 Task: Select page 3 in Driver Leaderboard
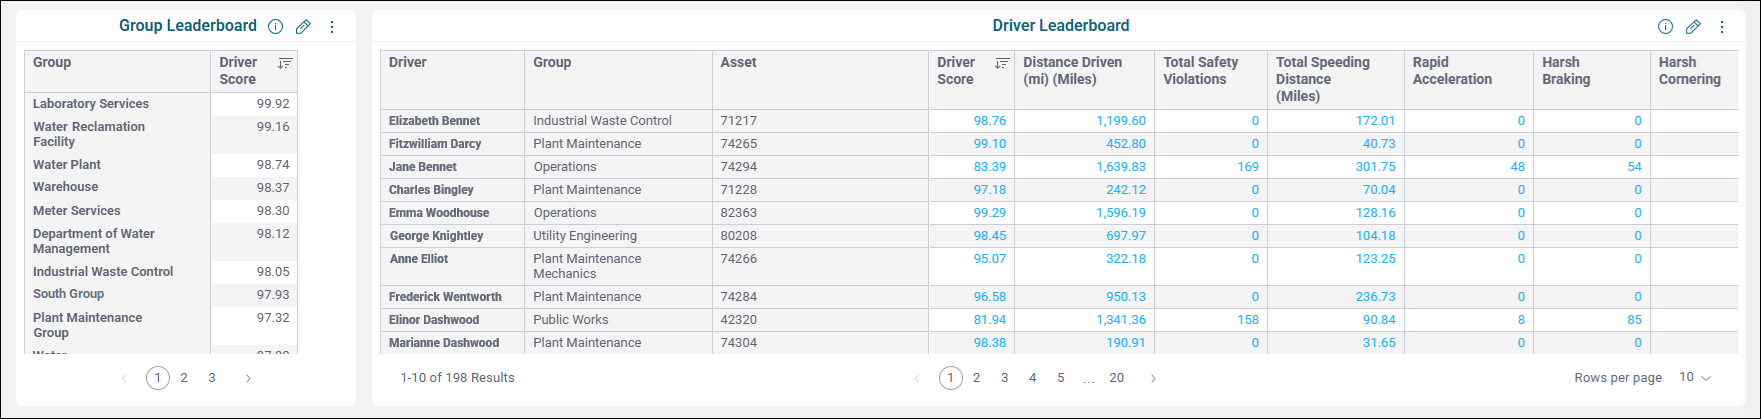pyautogui.click(x=1005, y=378)
